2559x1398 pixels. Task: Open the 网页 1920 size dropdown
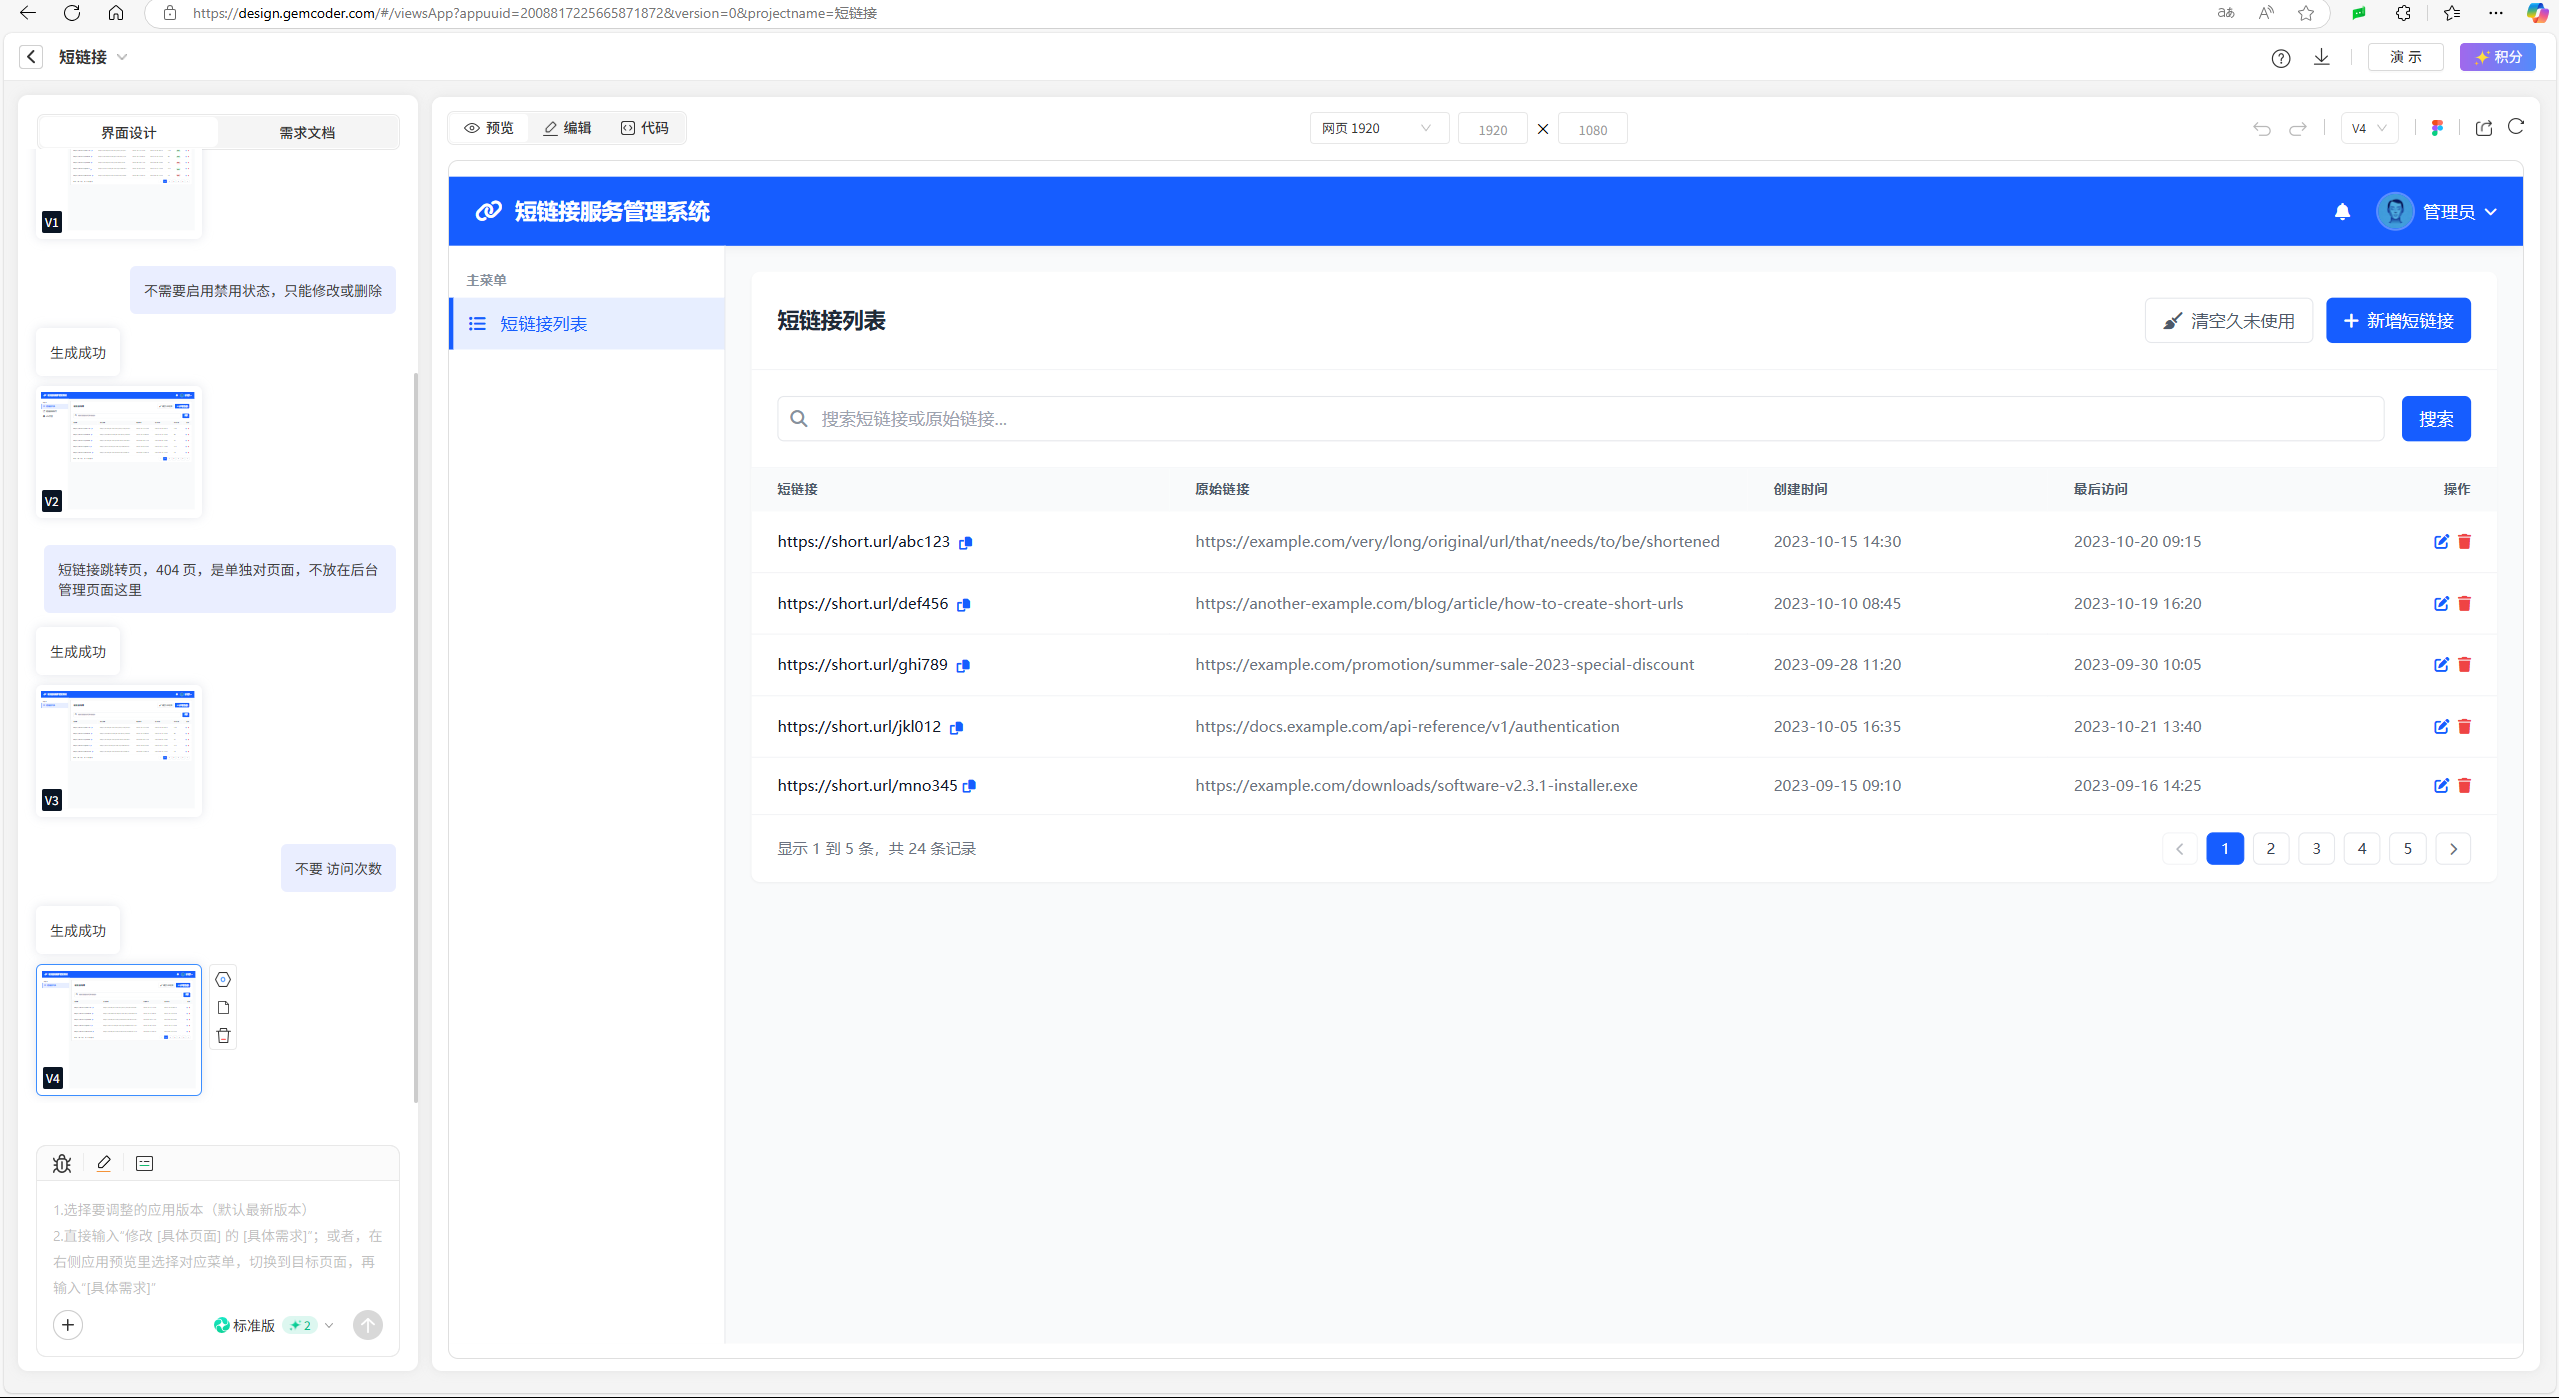1377,128
